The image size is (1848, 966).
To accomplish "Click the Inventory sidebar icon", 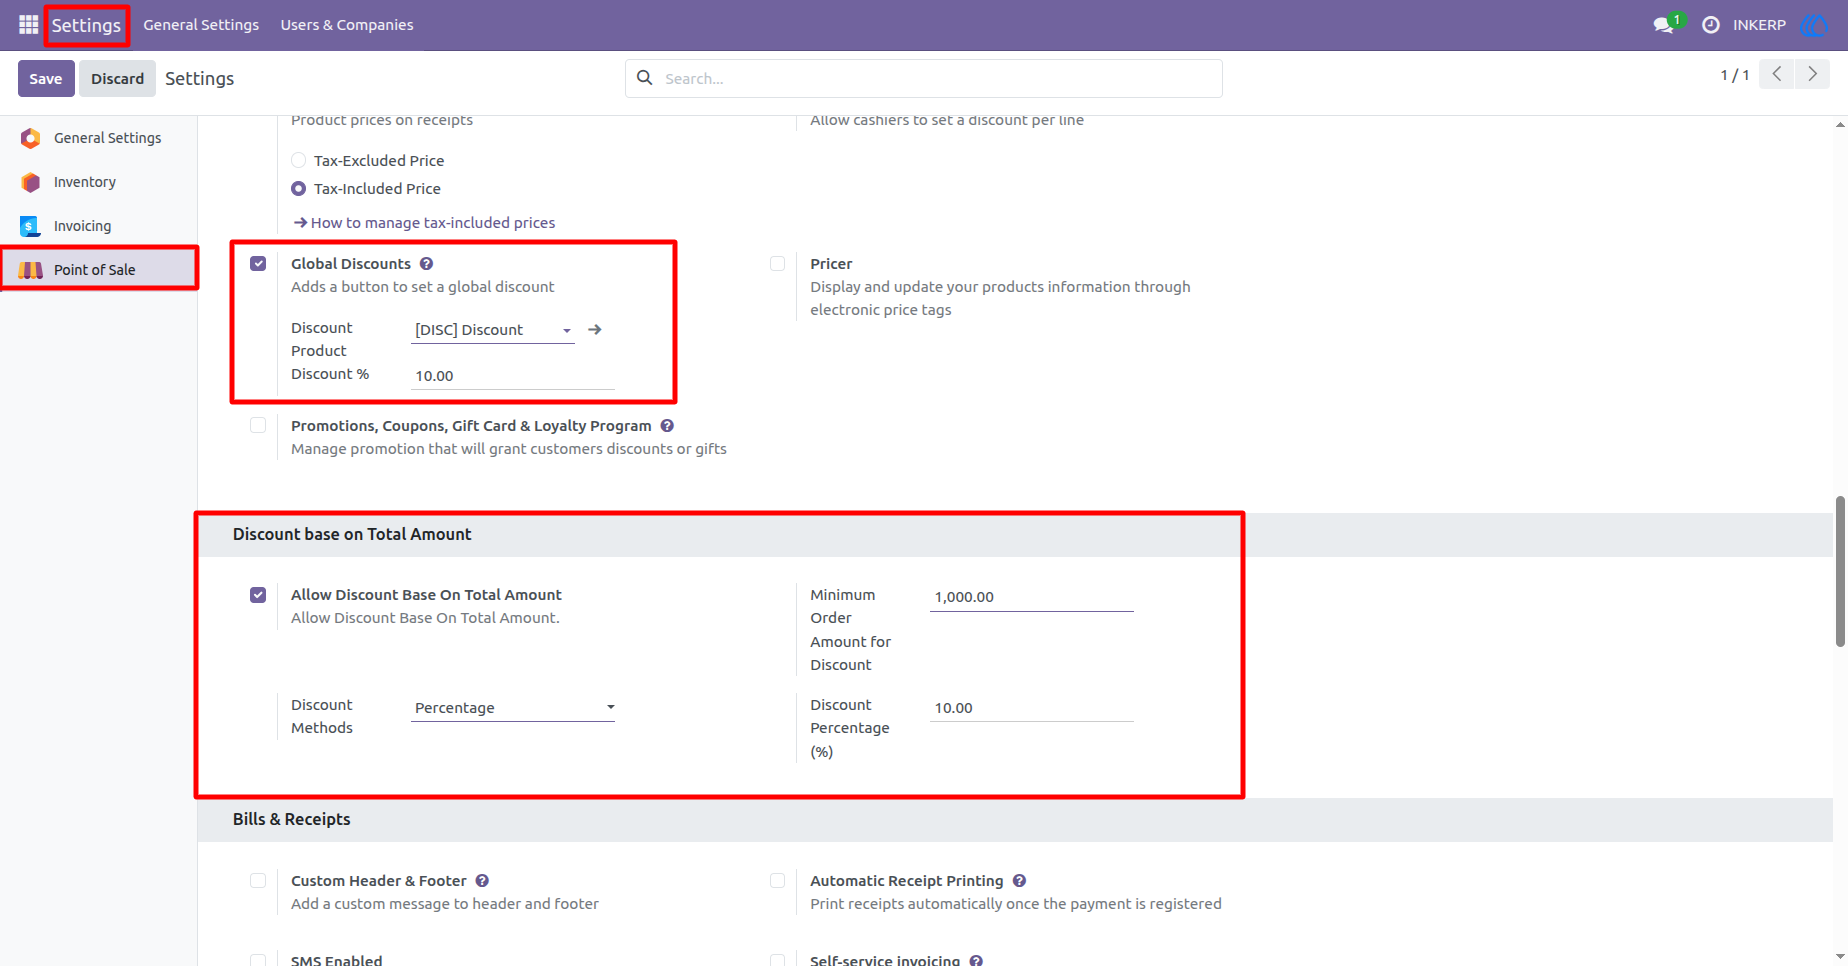I will click(30, 182).
